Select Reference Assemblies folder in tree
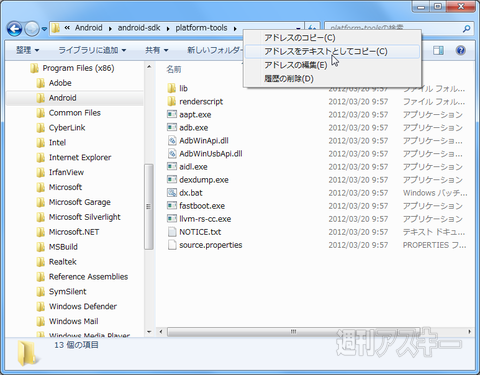 coord(88,277)
